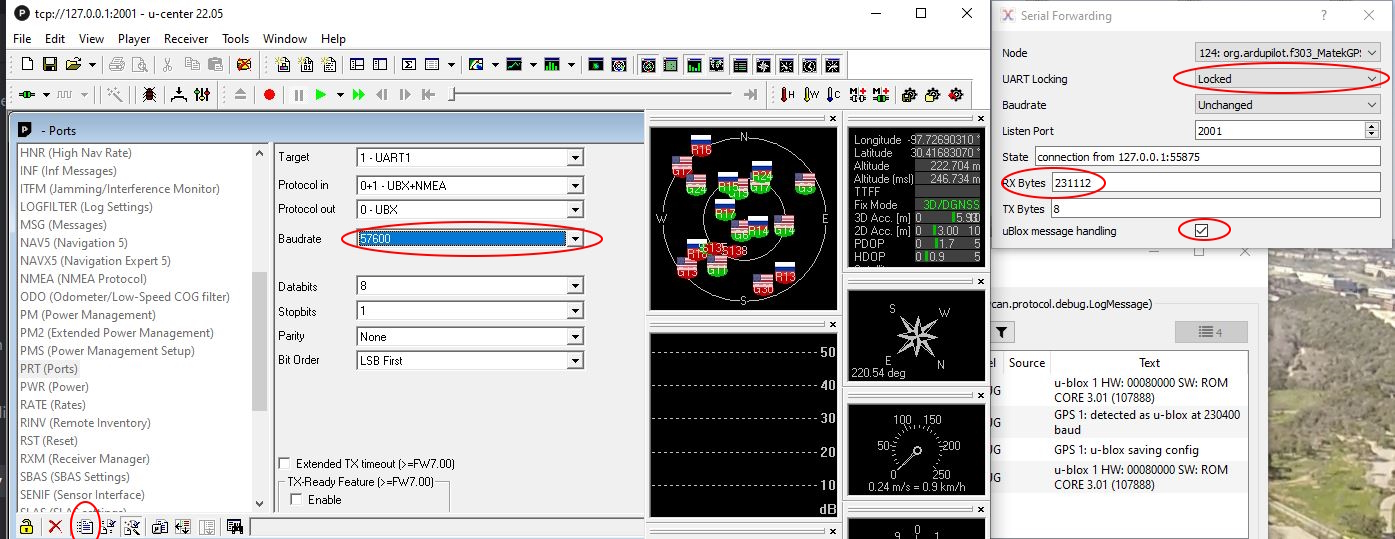Click the Hotstart thermometer H icon
The width and height of the screenshot is (1395, 539).
(x=788, y=95)
